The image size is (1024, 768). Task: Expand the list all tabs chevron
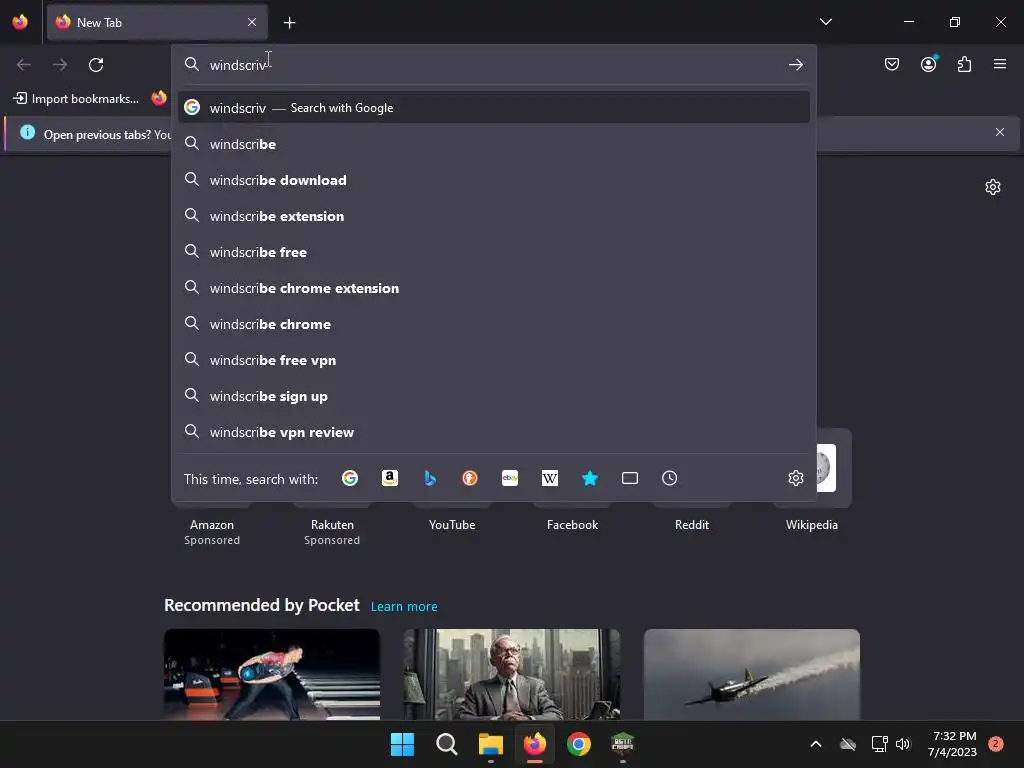826,22
